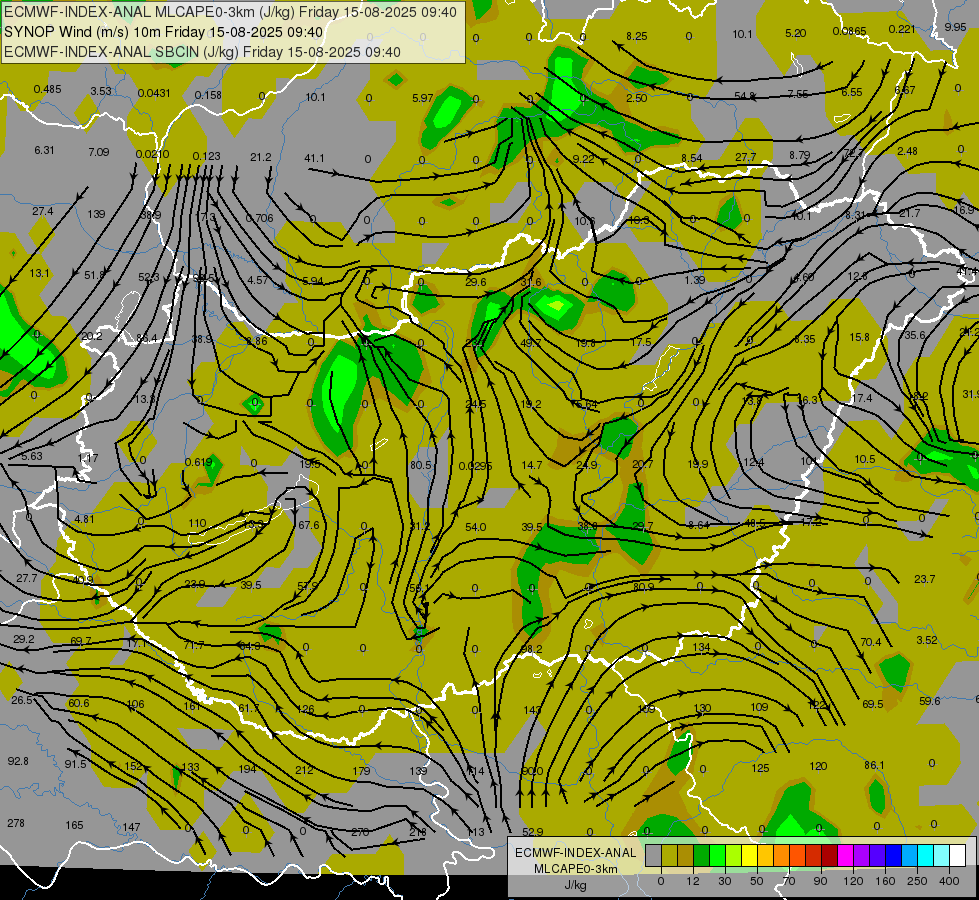Click the map value '4.81'
979x900 pixels.
(84, 519)
